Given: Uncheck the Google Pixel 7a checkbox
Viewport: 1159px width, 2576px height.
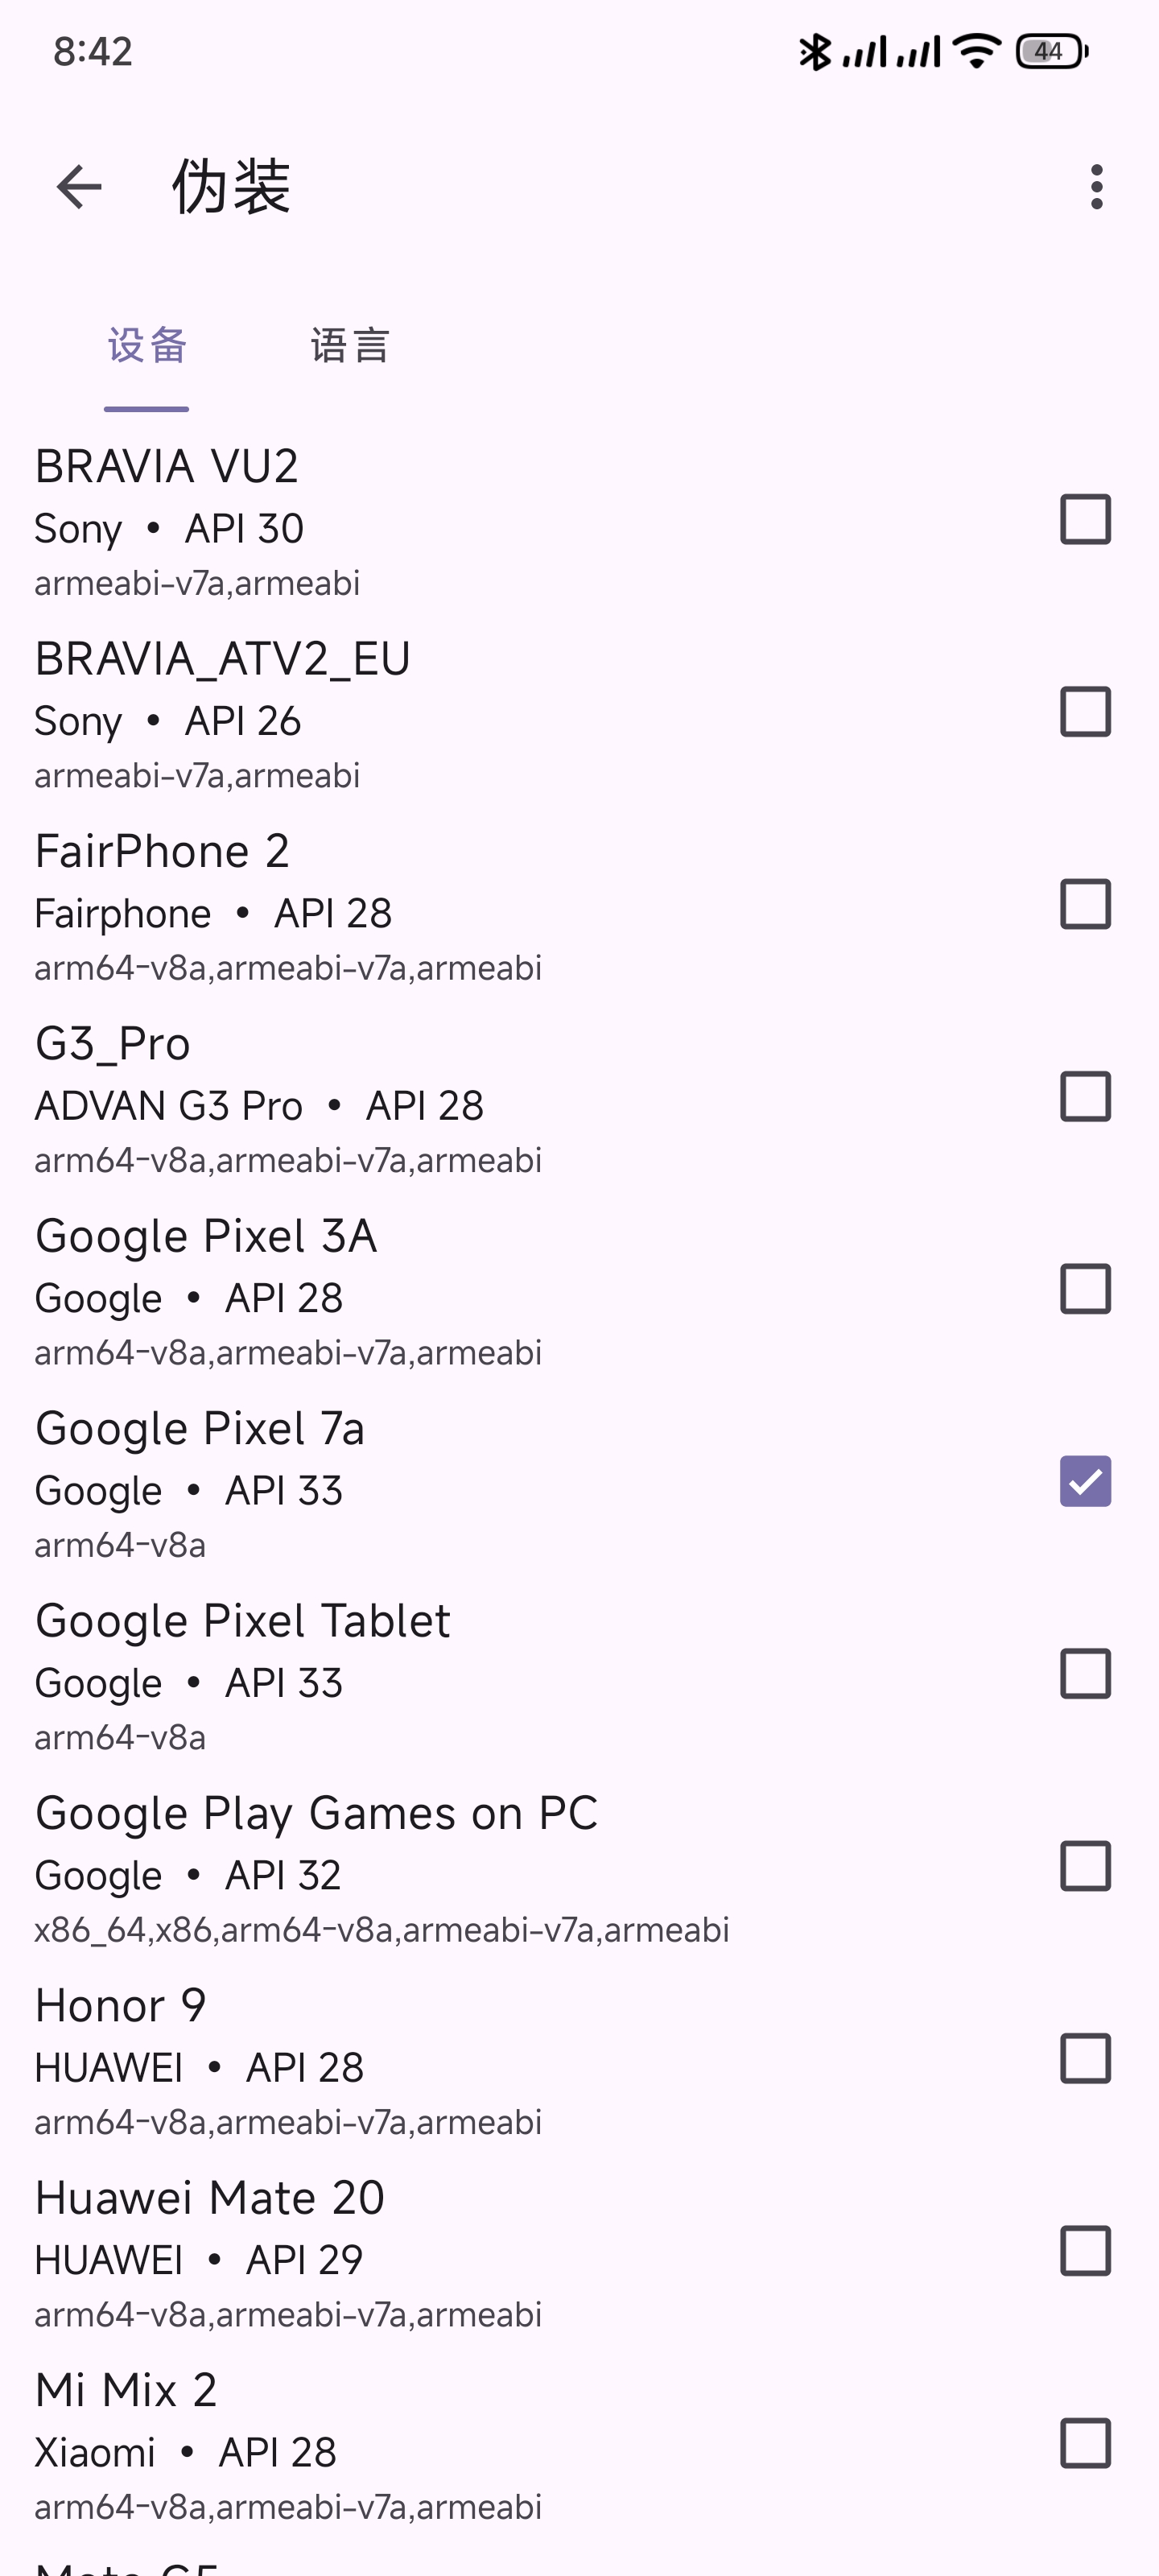Looking at the screenshot, I should pos(1085,1481).
